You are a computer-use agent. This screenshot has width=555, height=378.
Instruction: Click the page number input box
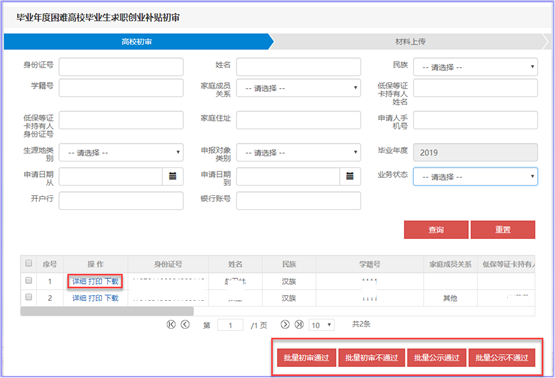(x=230, y=325)
